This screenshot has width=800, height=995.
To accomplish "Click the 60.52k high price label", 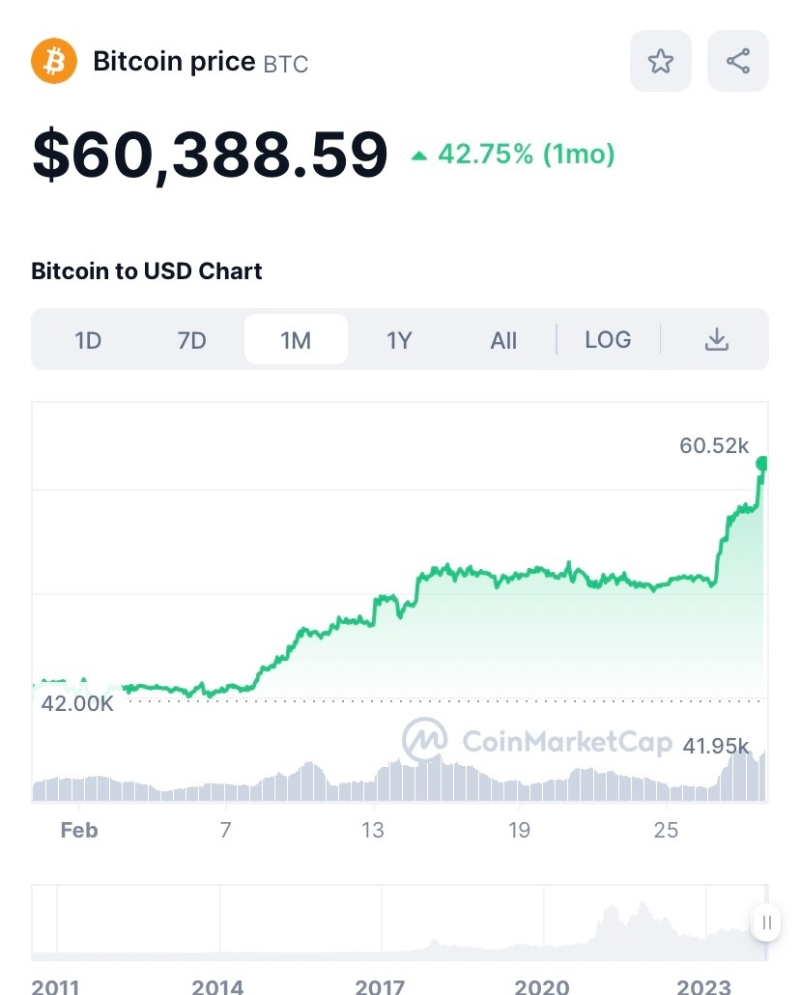I will point(714,446).
